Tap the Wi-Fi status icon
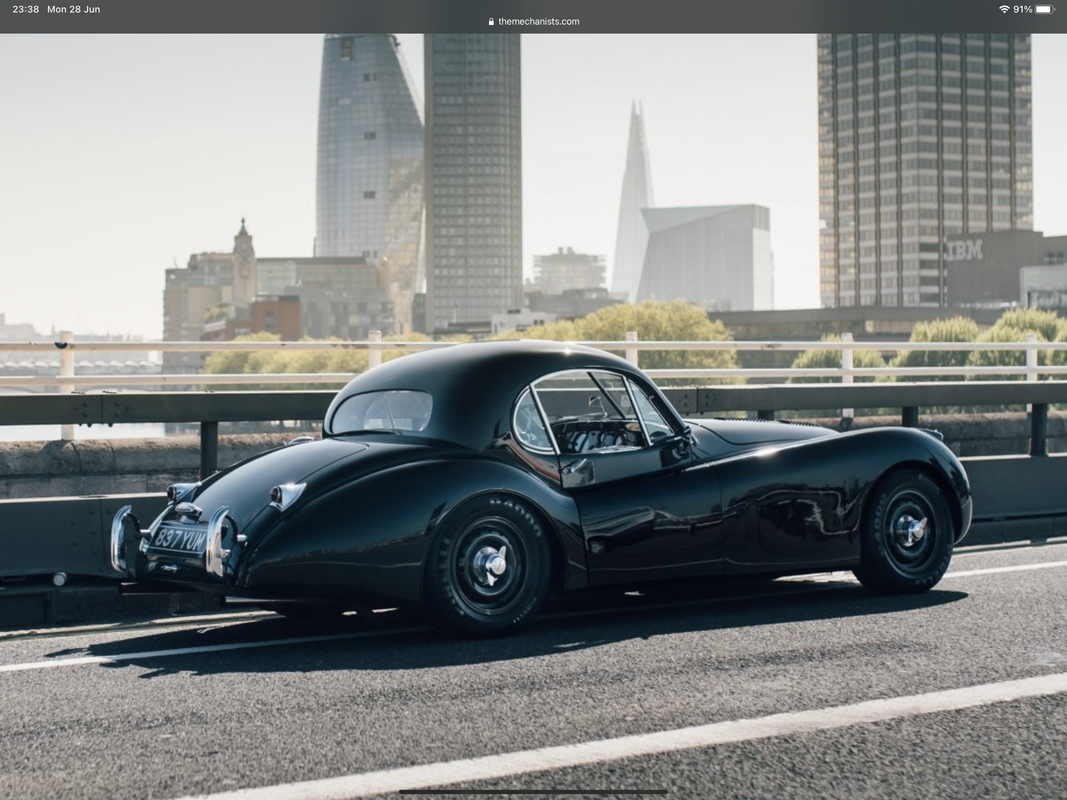This screenshot has height=800, width=1067. pyautogui.click(x=1004, y=9)
